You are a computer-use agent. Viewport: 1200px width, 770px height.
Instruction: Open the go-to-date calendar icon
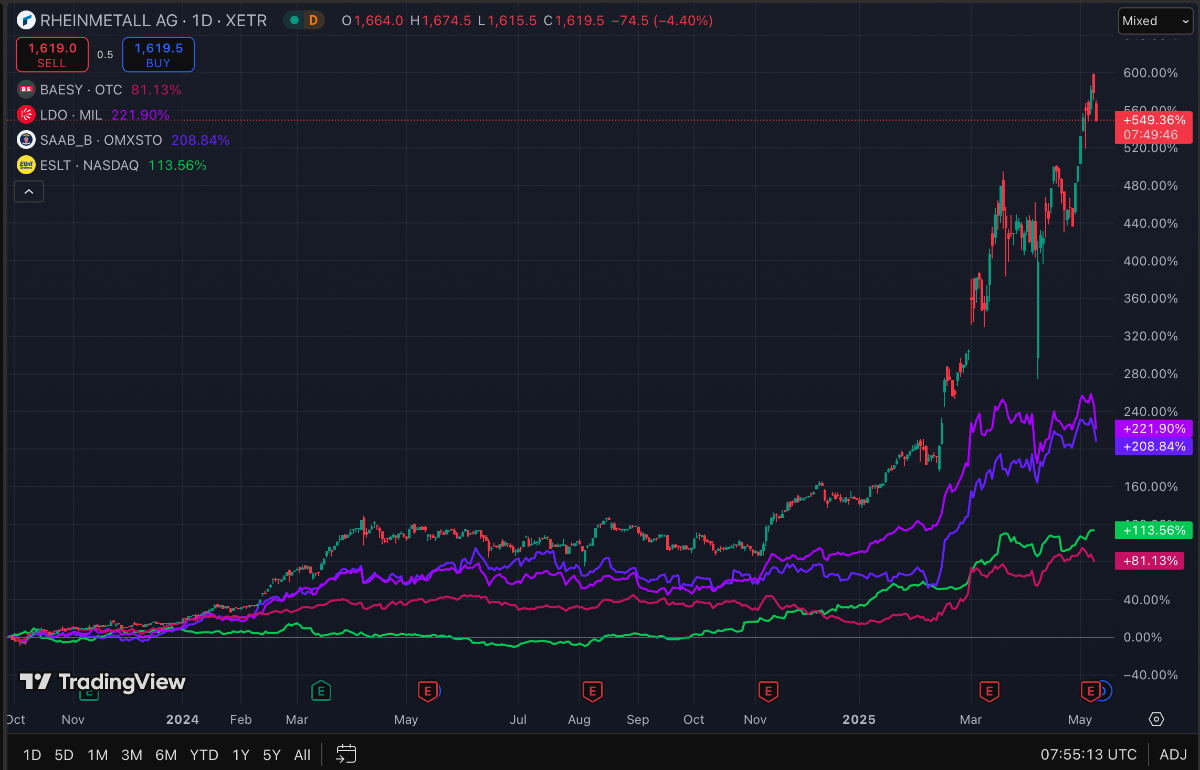click(346, 754)
